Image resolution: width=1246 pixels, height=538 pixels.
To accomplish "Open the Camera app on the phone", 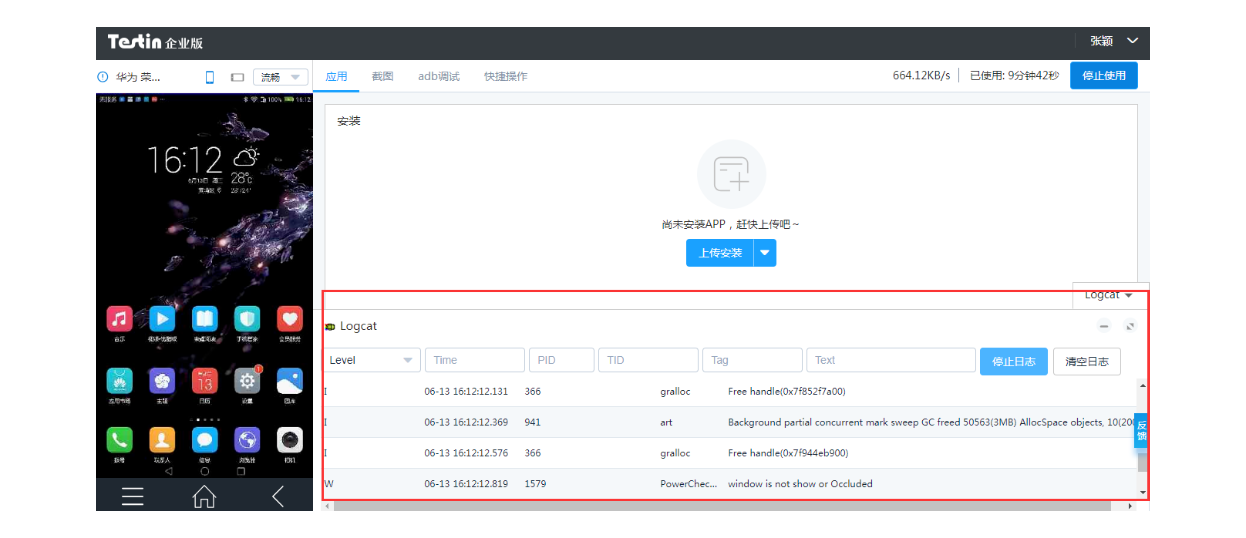I will (290, 440).
